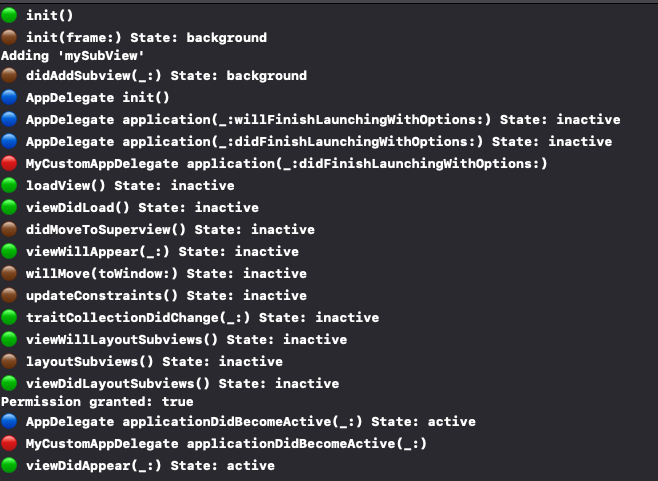Click the green circle beside init()
The image size is (658, 481).
pyautogui.click(x=9, y=15)
